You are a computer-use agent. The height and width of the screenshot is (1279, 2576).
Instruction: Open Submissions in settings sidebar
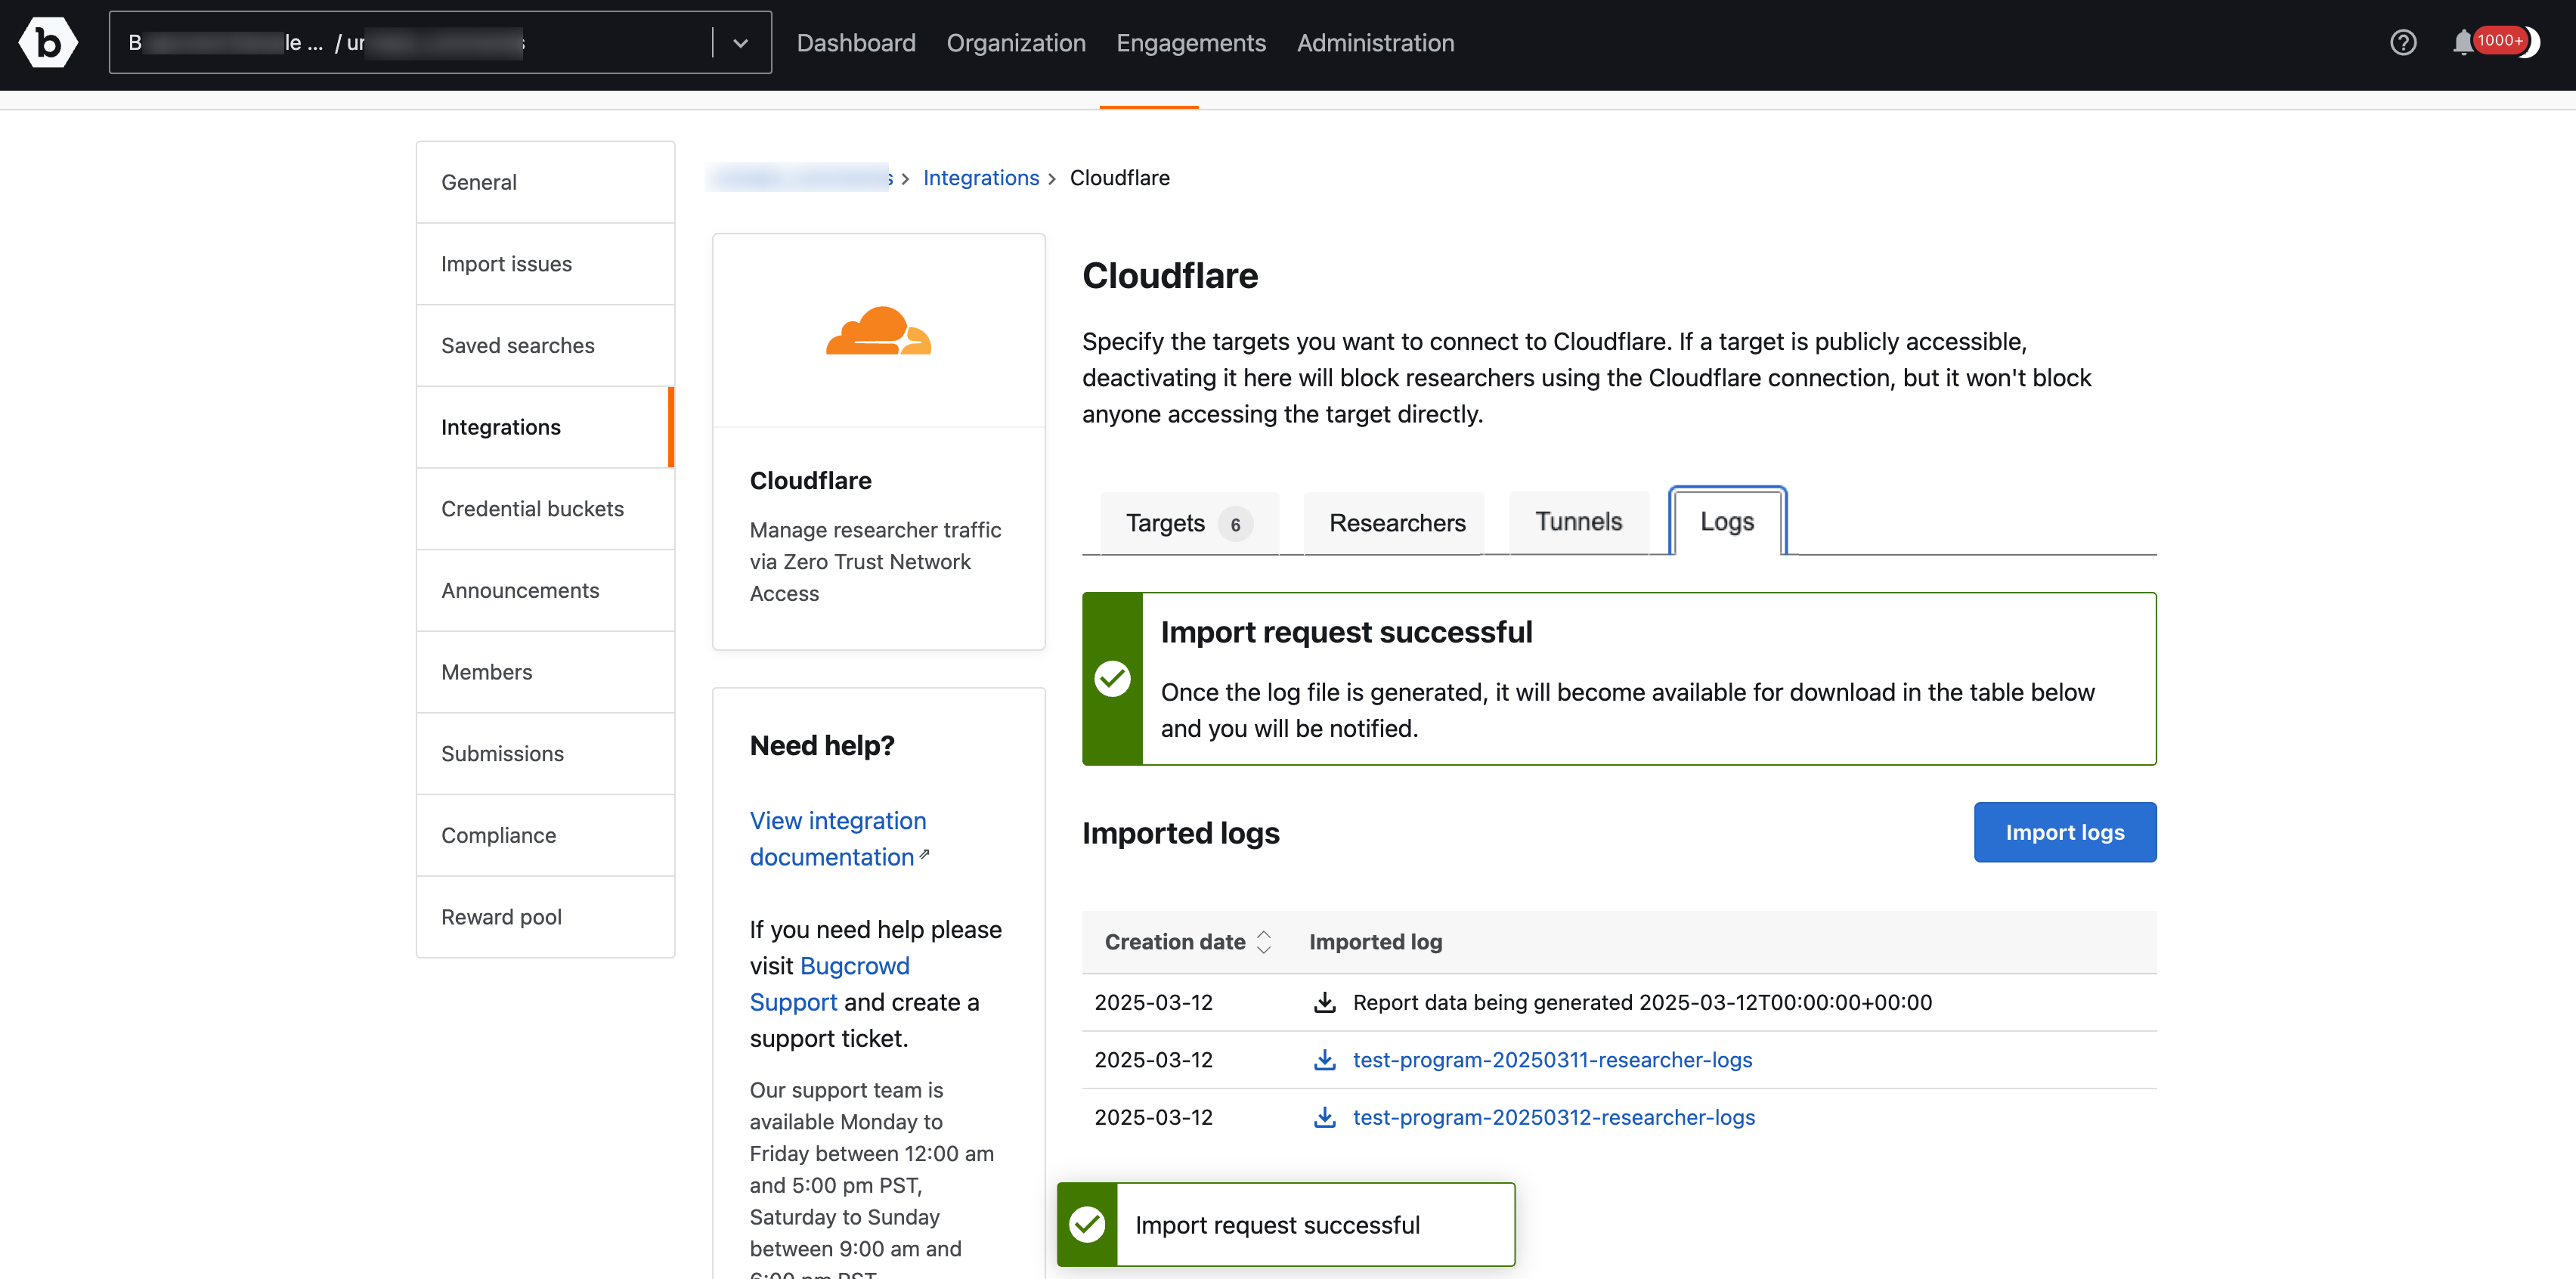click(546, 754)
